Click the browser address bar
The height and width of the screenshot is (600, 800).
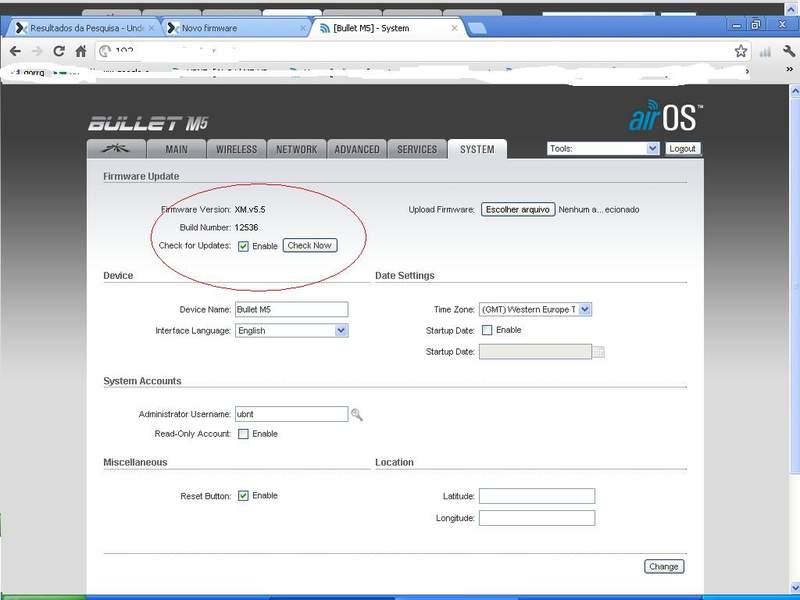[x=422, y=51]
